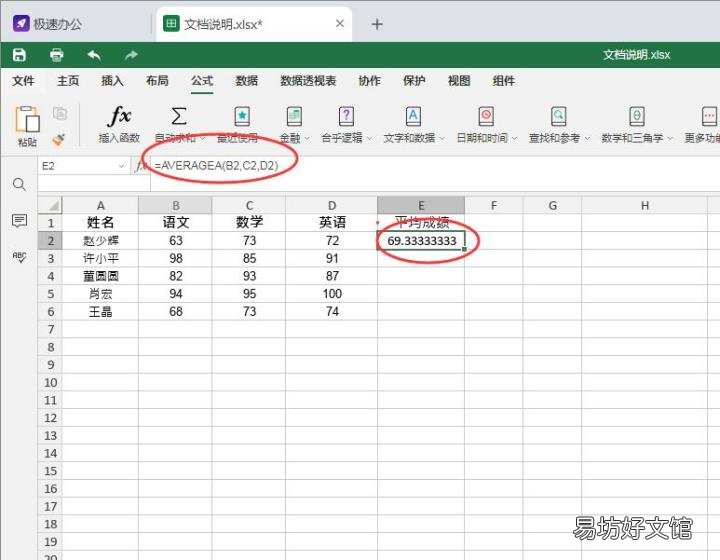Select row 3 header

(x=50, y=258)
